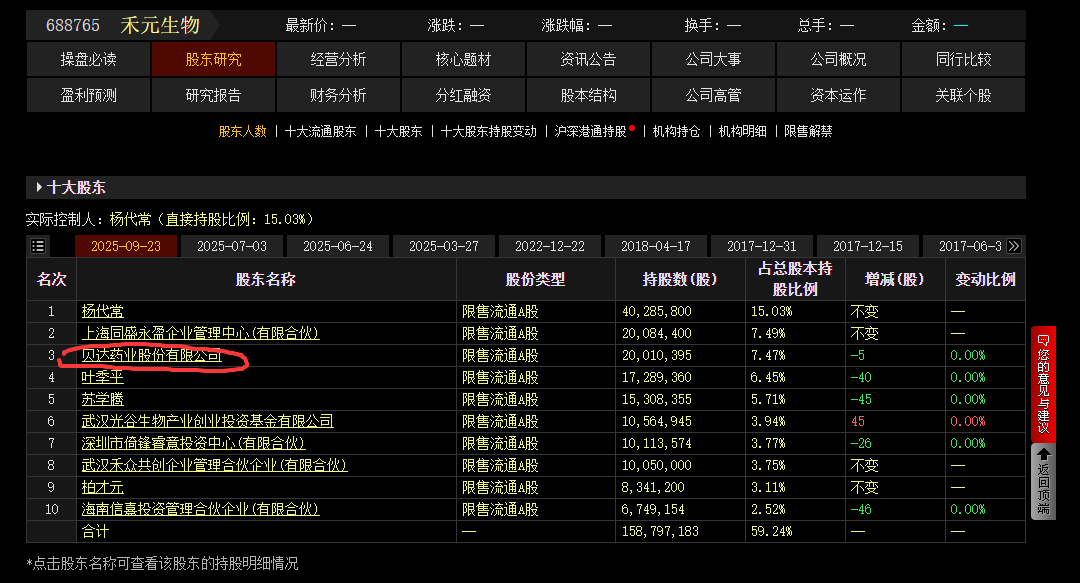Open the 您的意见与建议 feedback button
Viewport: 1080px width, 583px height.
click(1043, 384)
